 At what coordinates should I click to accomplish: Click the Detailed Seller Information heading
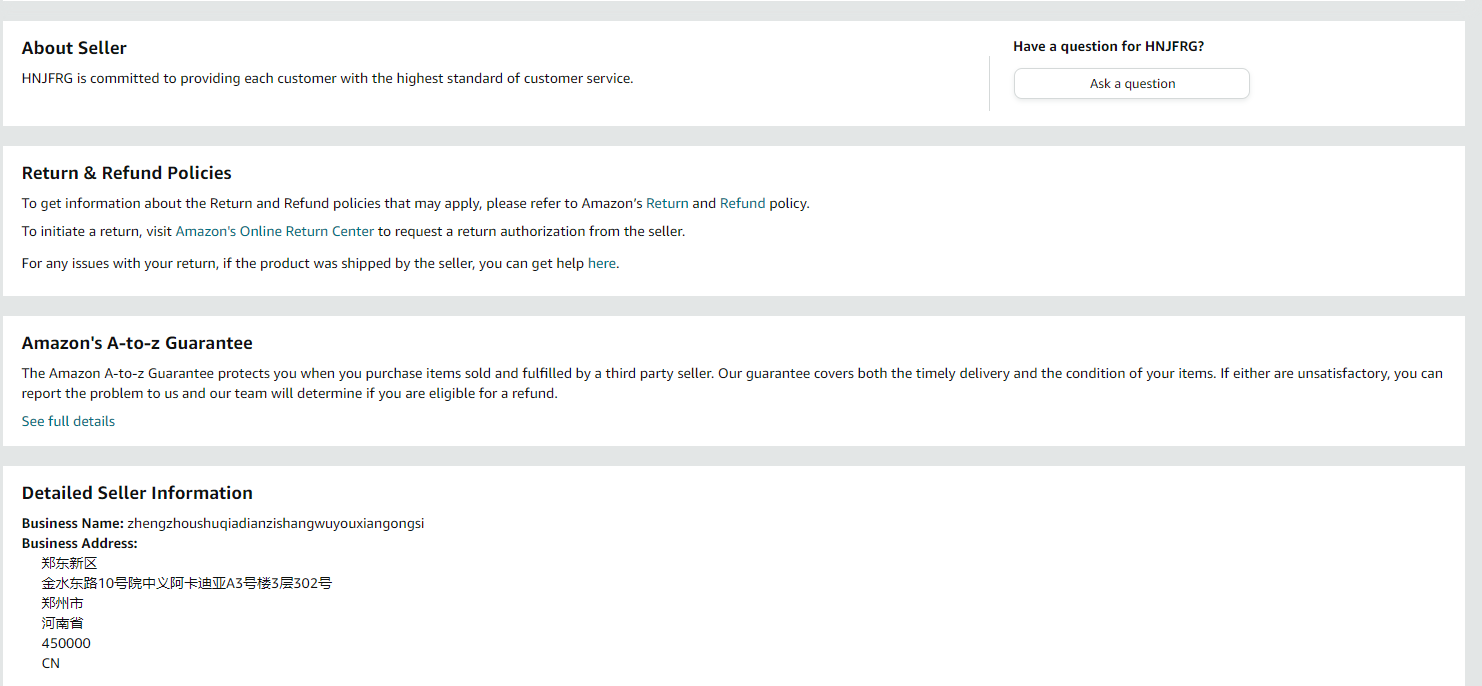tap(137, 493)
